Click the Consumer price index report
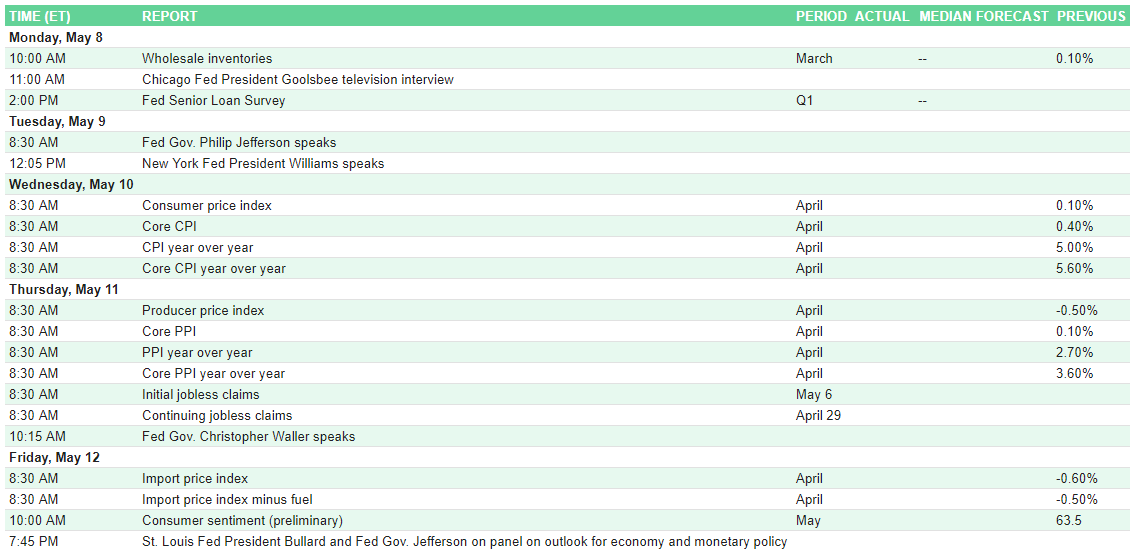Screen dimensions: 1136x551 click(x=207, y=206)
